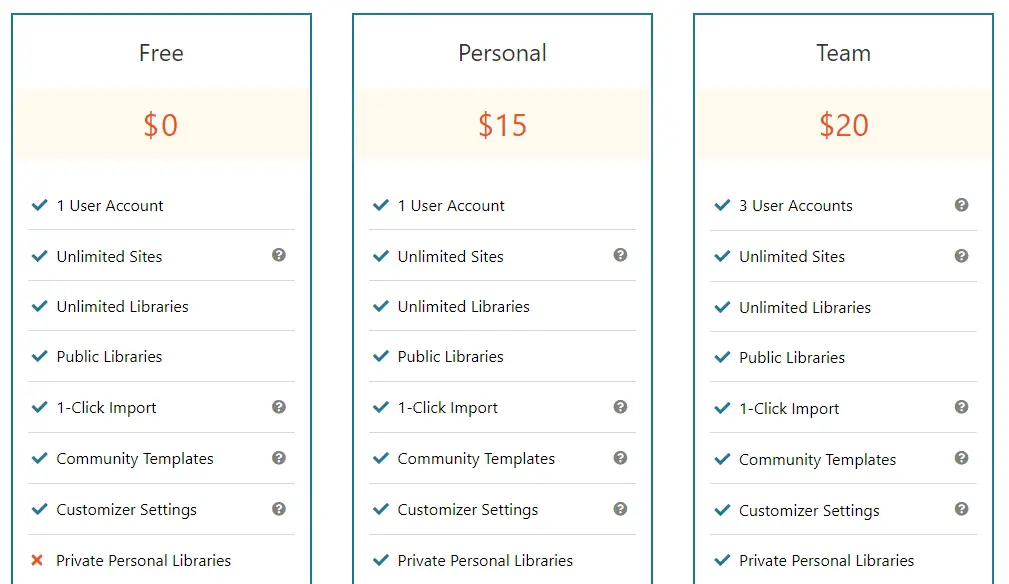Select the Free plan heading
The width and height of the screenshot is (1009, 584).
tap(161, 53)
